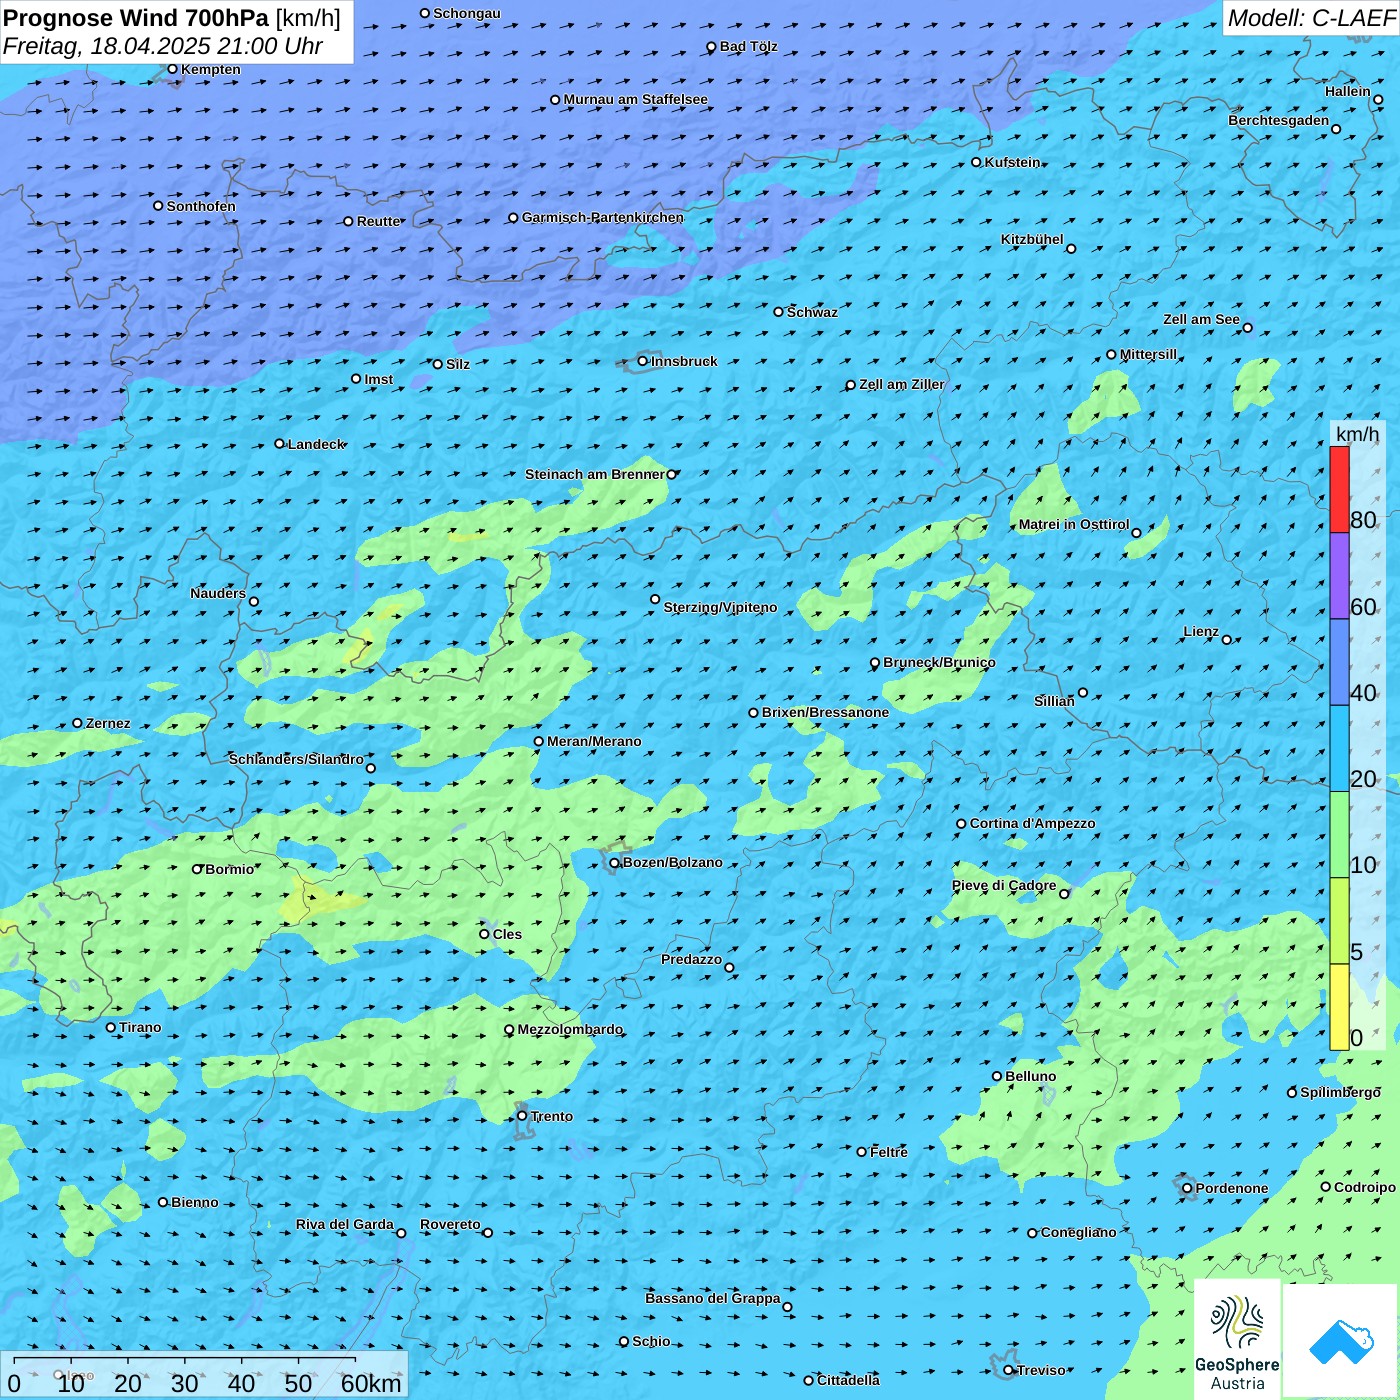
Task: Click the Belluno city marker
Action: 997,1076
